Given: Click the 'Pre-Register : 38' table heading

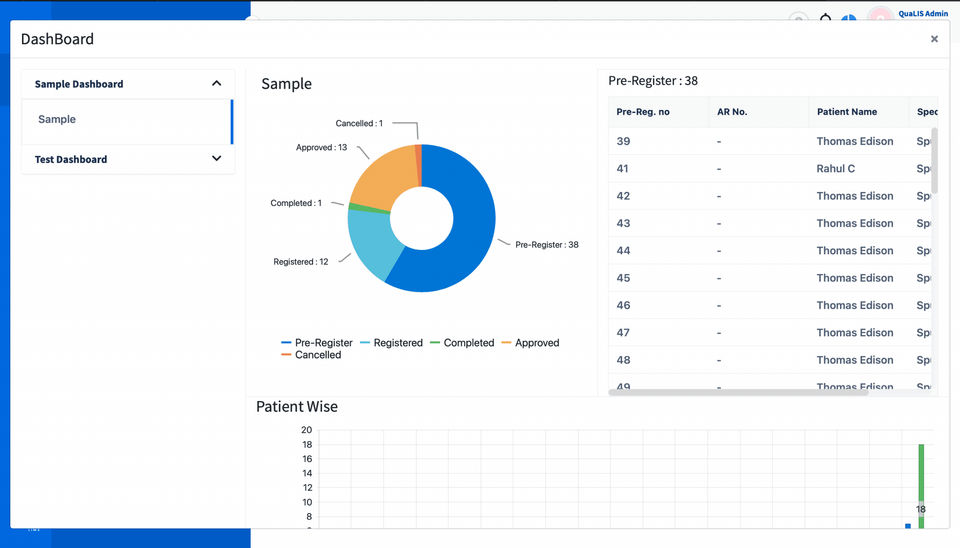Looking at the screenshot, I should (653, 81).
